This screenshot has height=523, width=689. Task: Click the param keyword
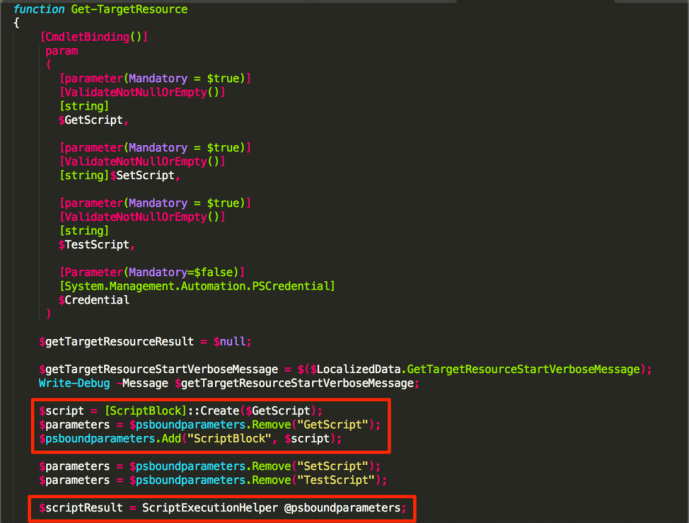(x=61, y=50)
